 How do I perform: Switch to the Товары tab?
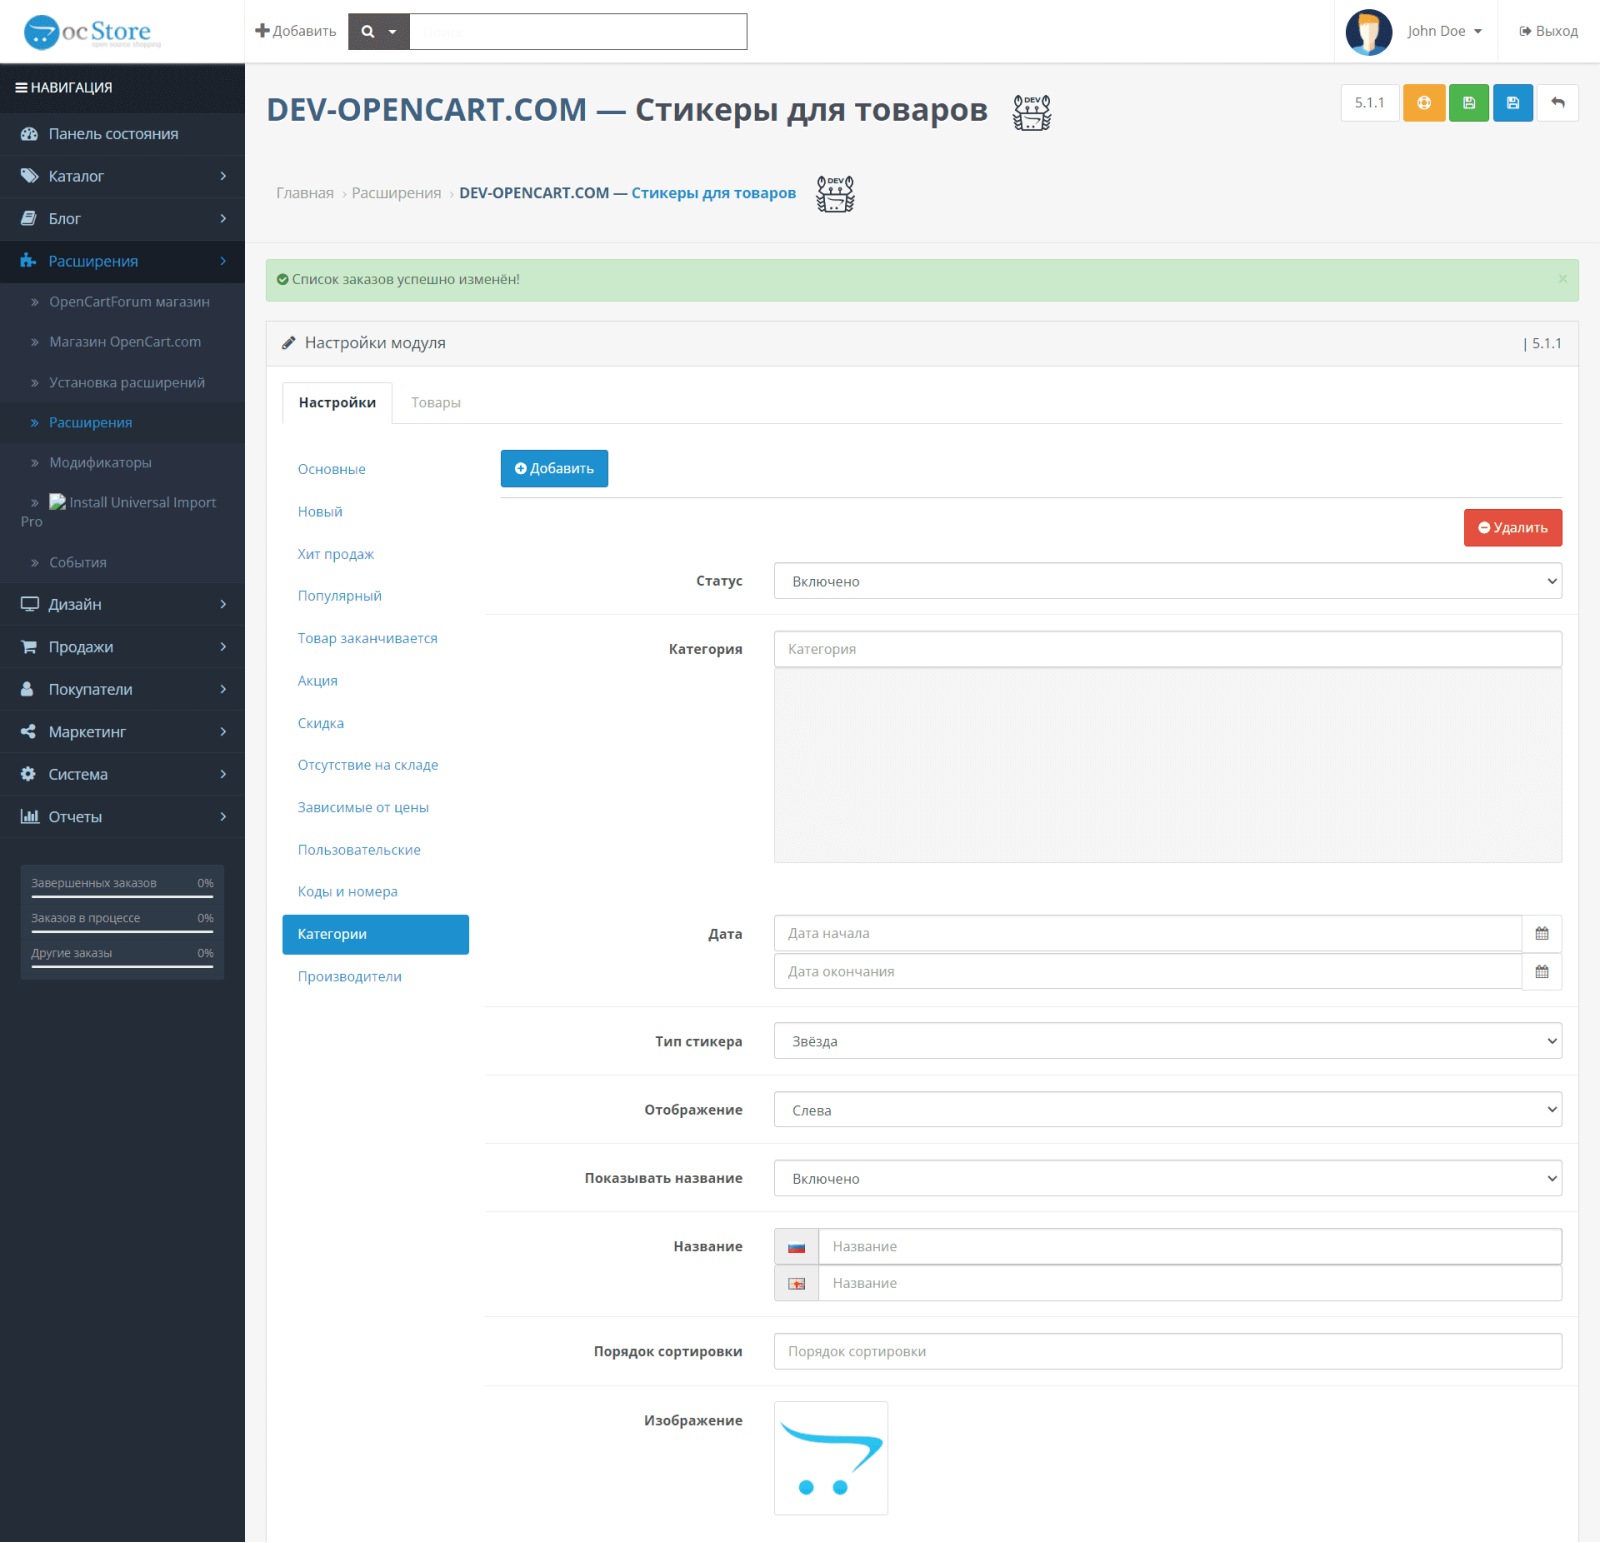pos(436,403)
